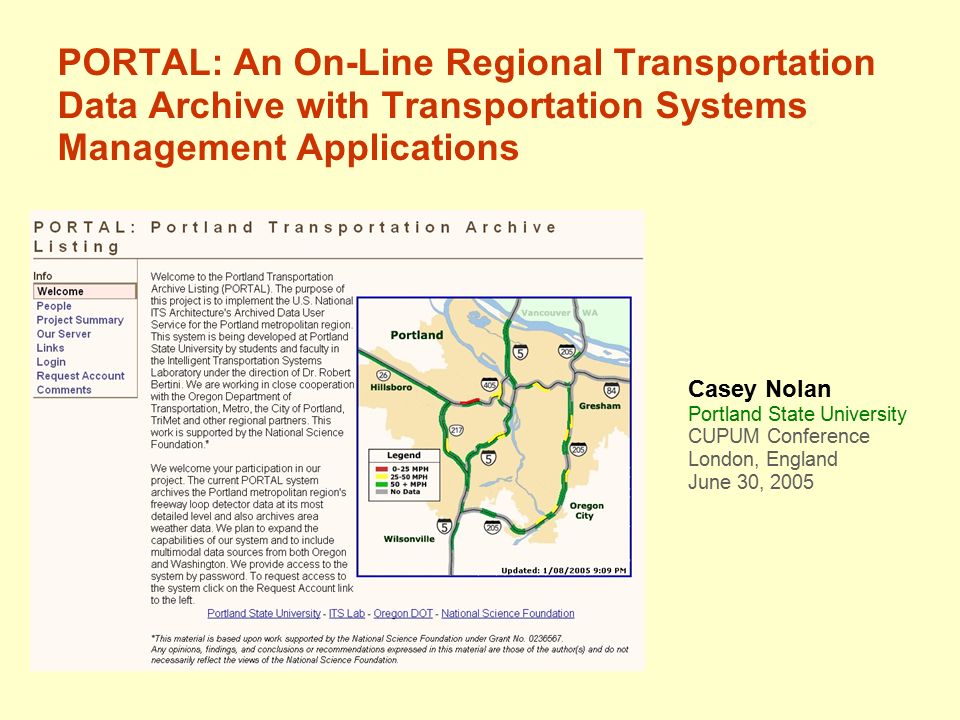Open the Comments sidebar link
Image resolution: width=960 pixels, height=720 pixels.
64,390
